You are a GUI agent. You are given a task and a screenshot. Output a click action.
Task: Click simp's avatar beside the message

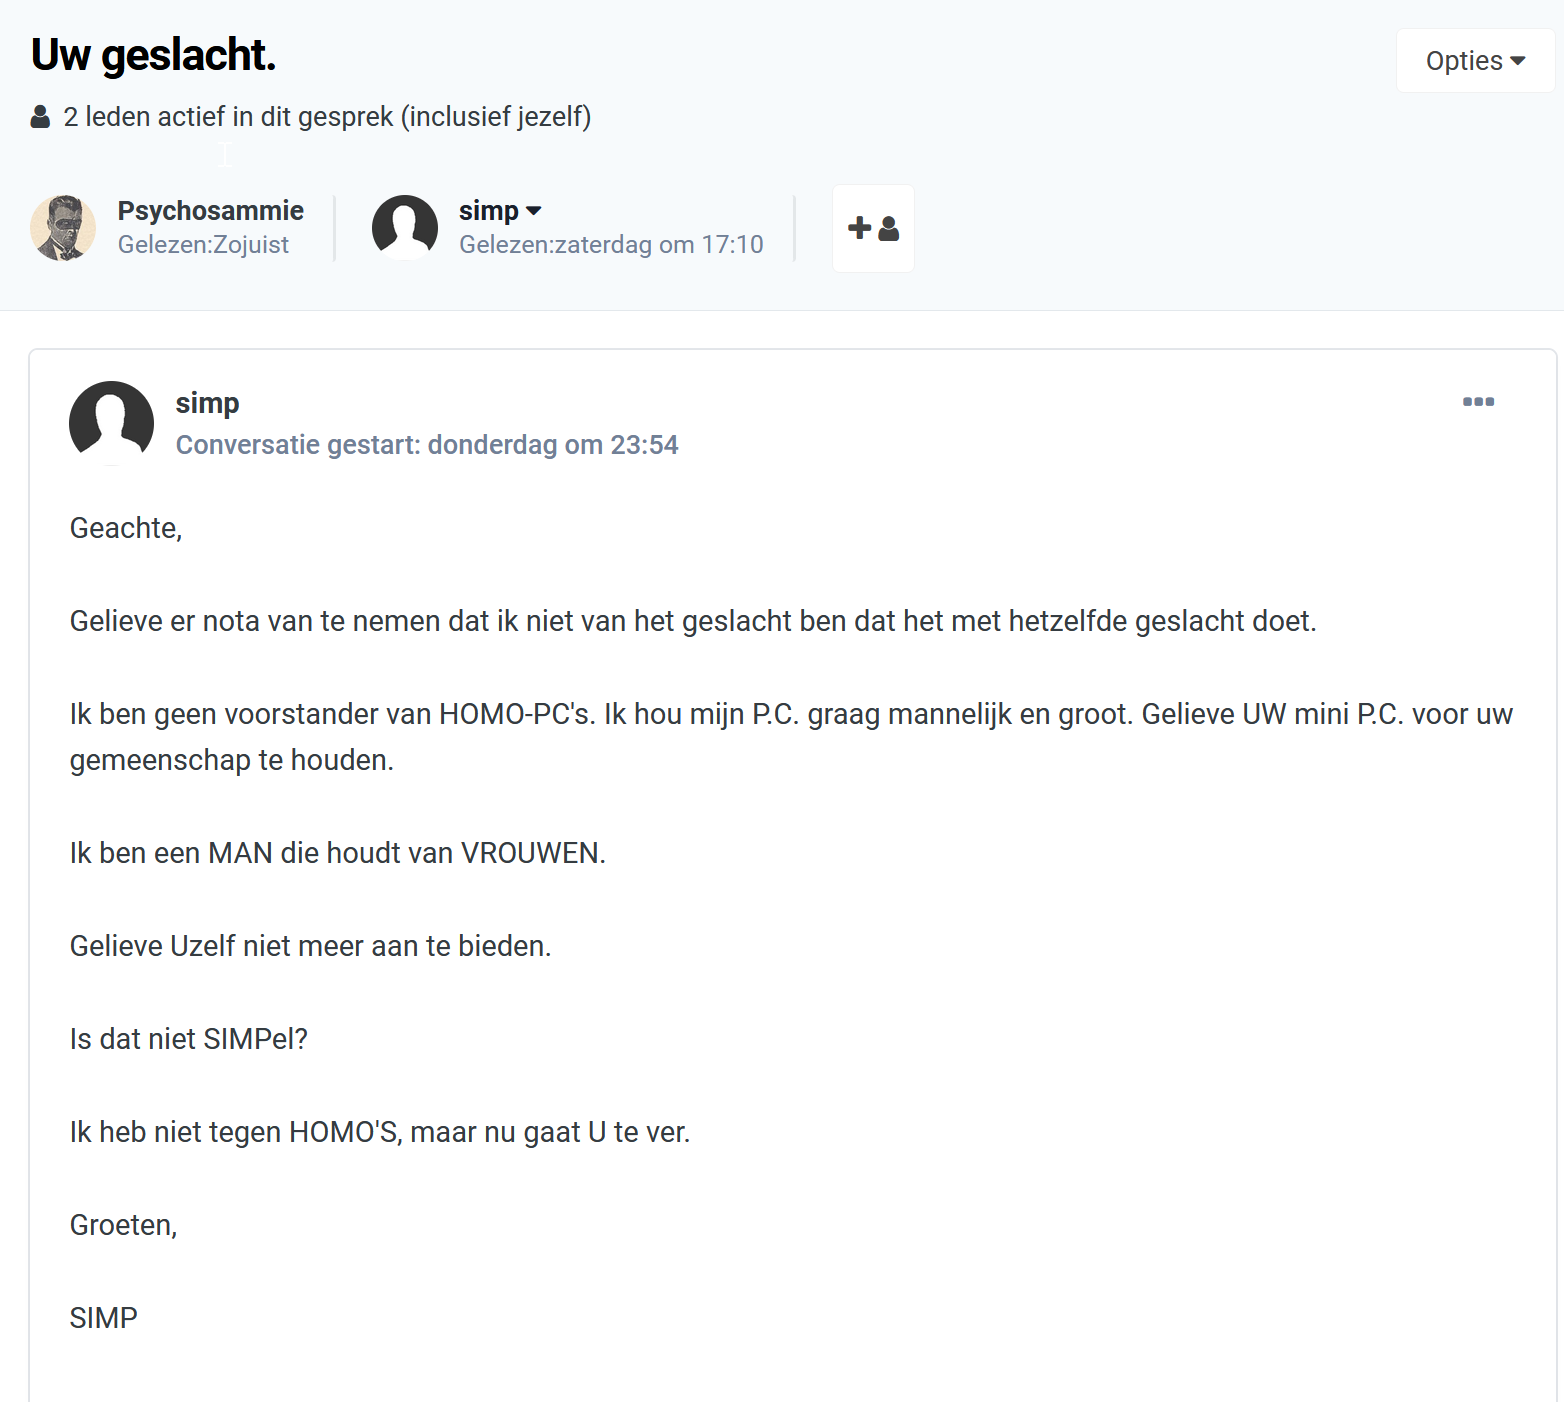tap(111, 423)
